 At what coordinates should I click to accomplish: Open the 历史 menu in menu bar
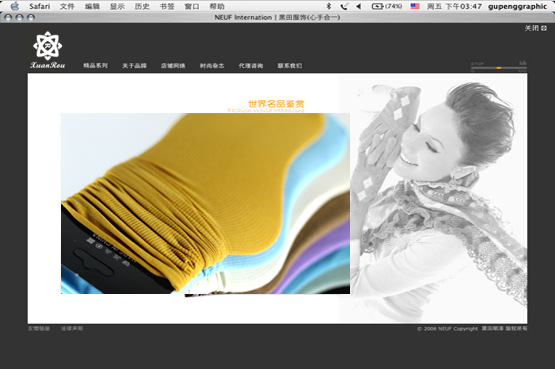click(142, 6)
